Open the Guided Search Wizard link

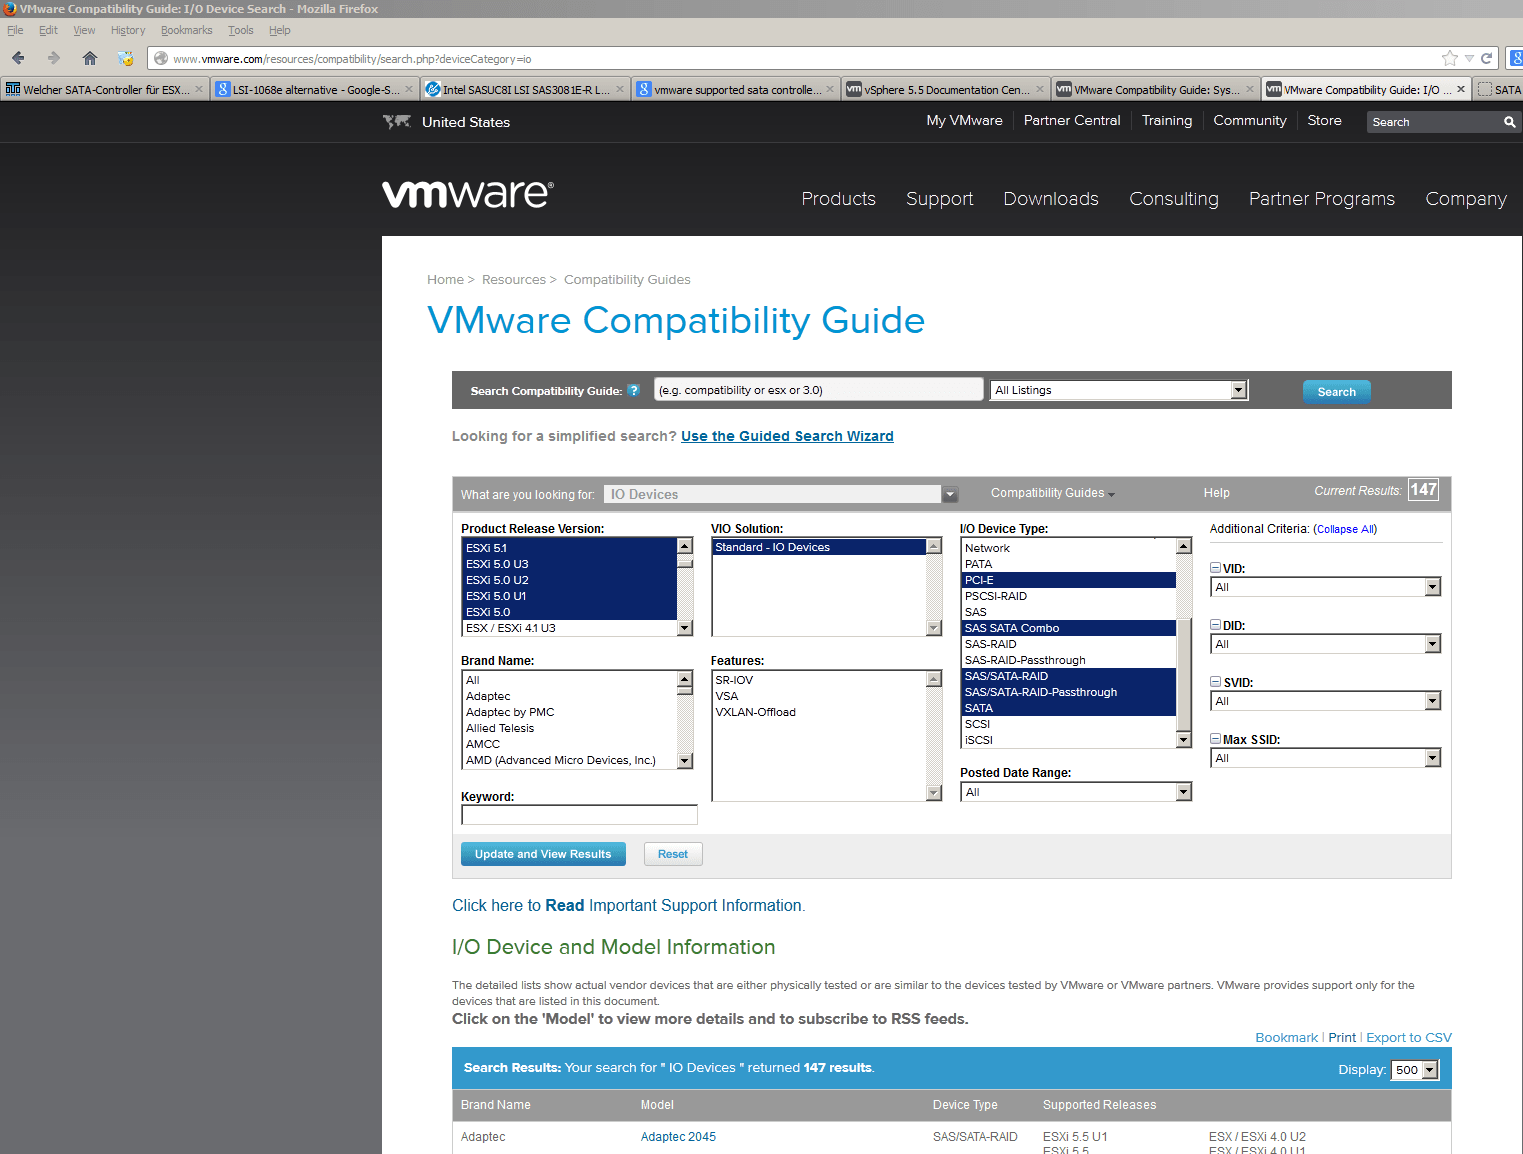(x=787, y=436)
